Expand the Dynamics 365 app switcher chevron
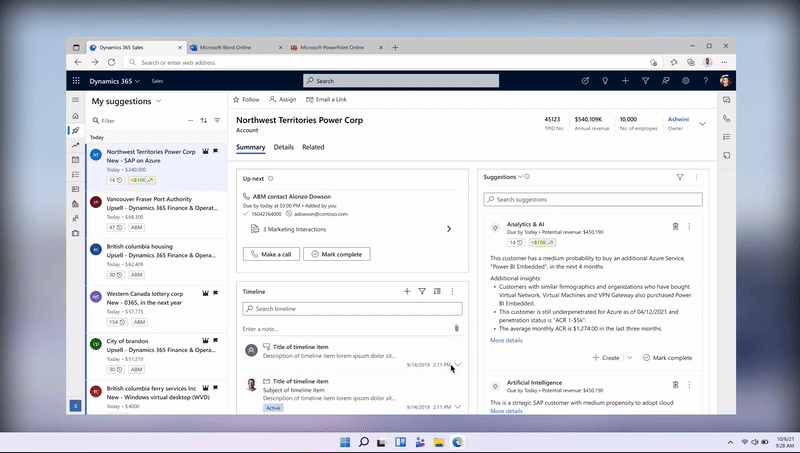This screenshot has height=453, width=800. (x=137, y=81)
